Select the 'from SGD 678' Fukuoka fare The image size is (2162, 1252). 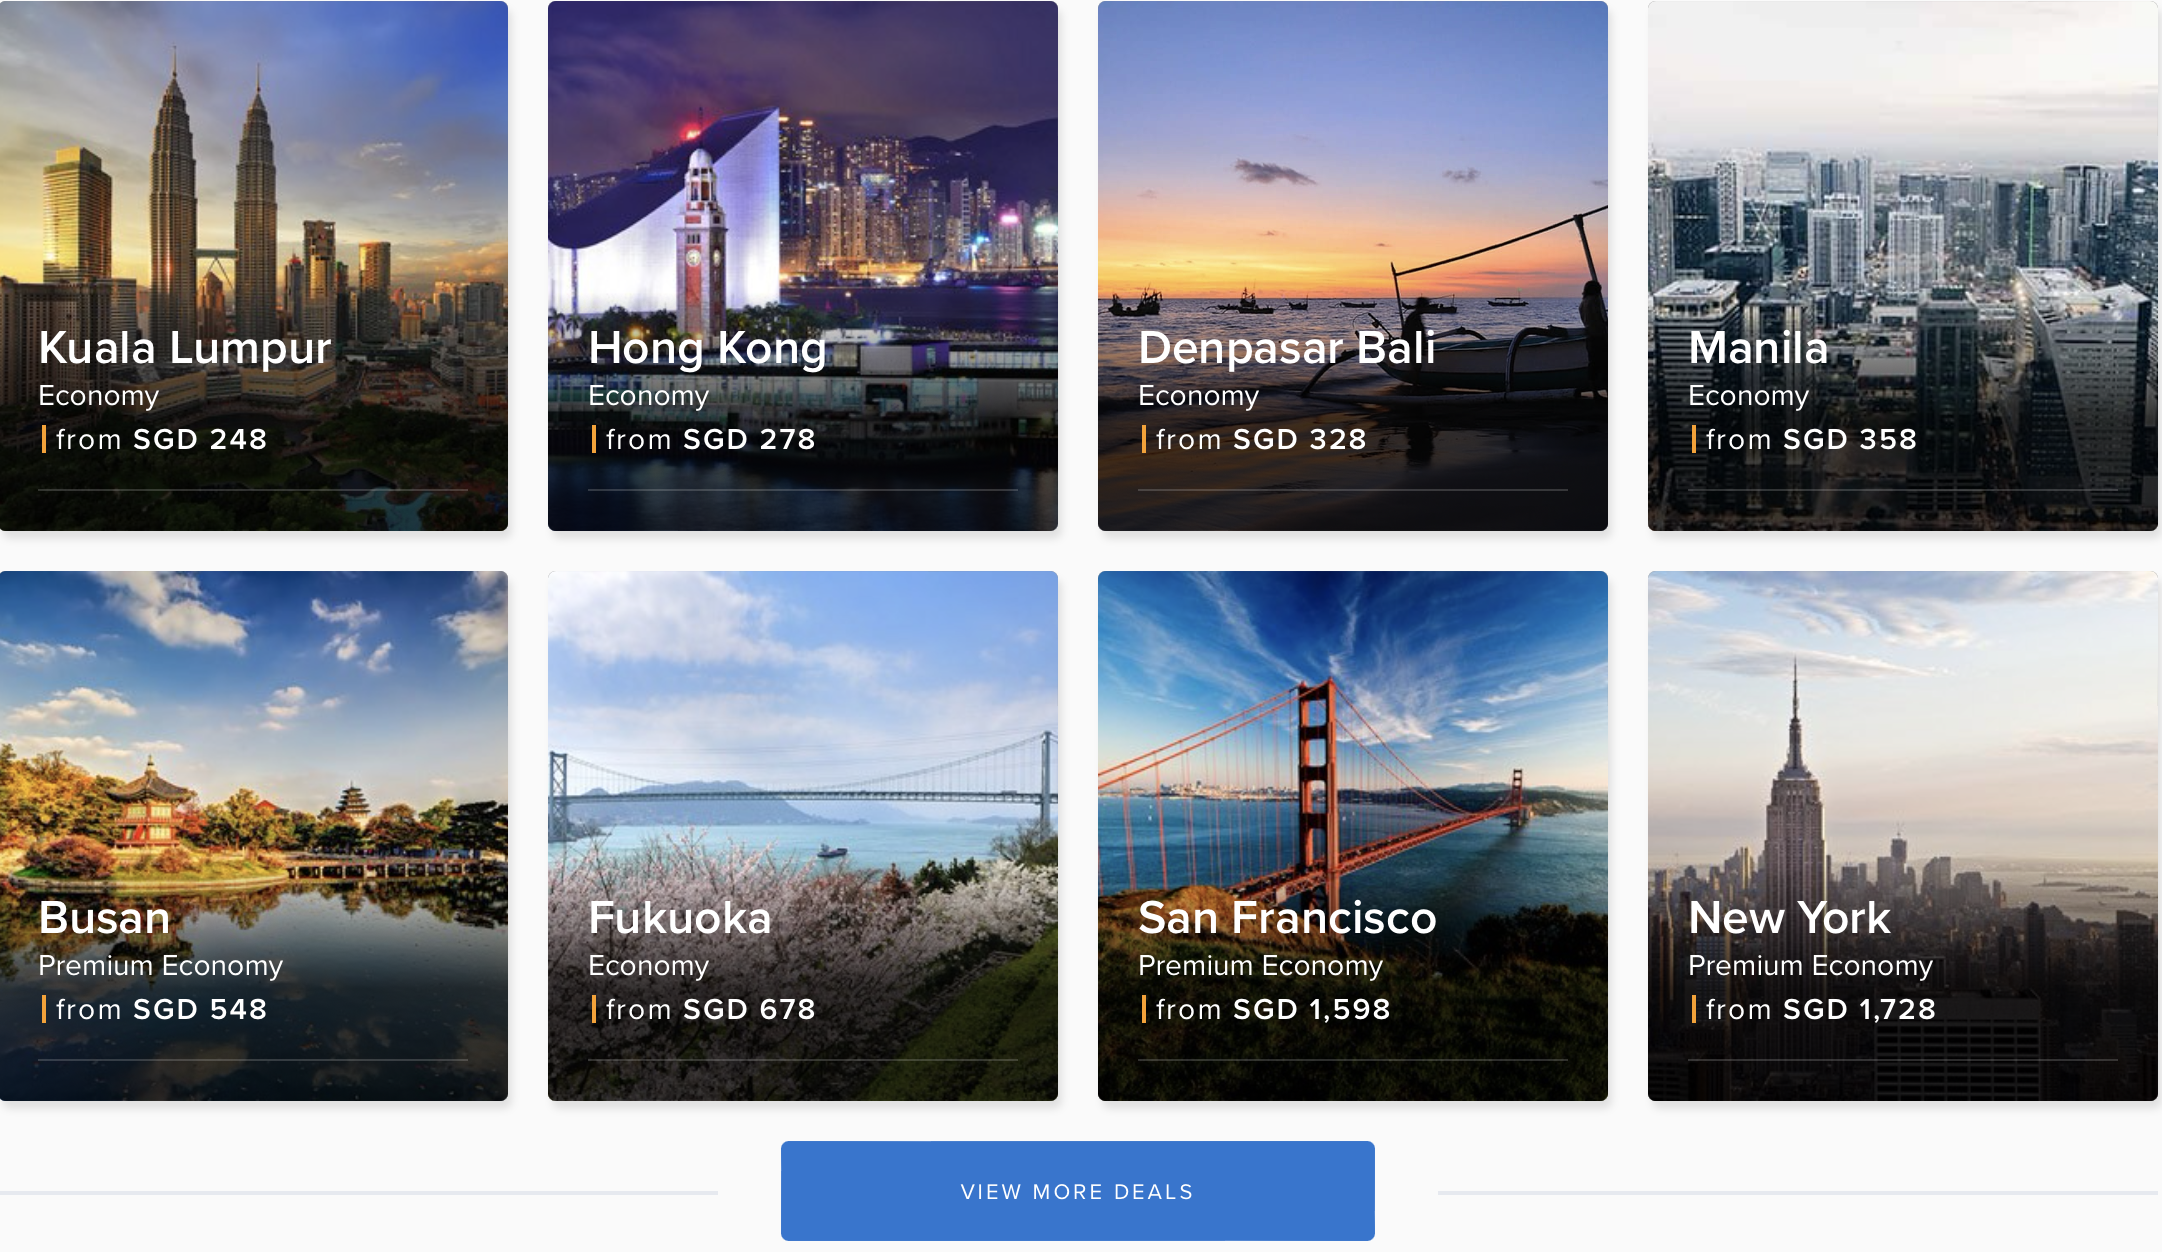pos(710,1009)
